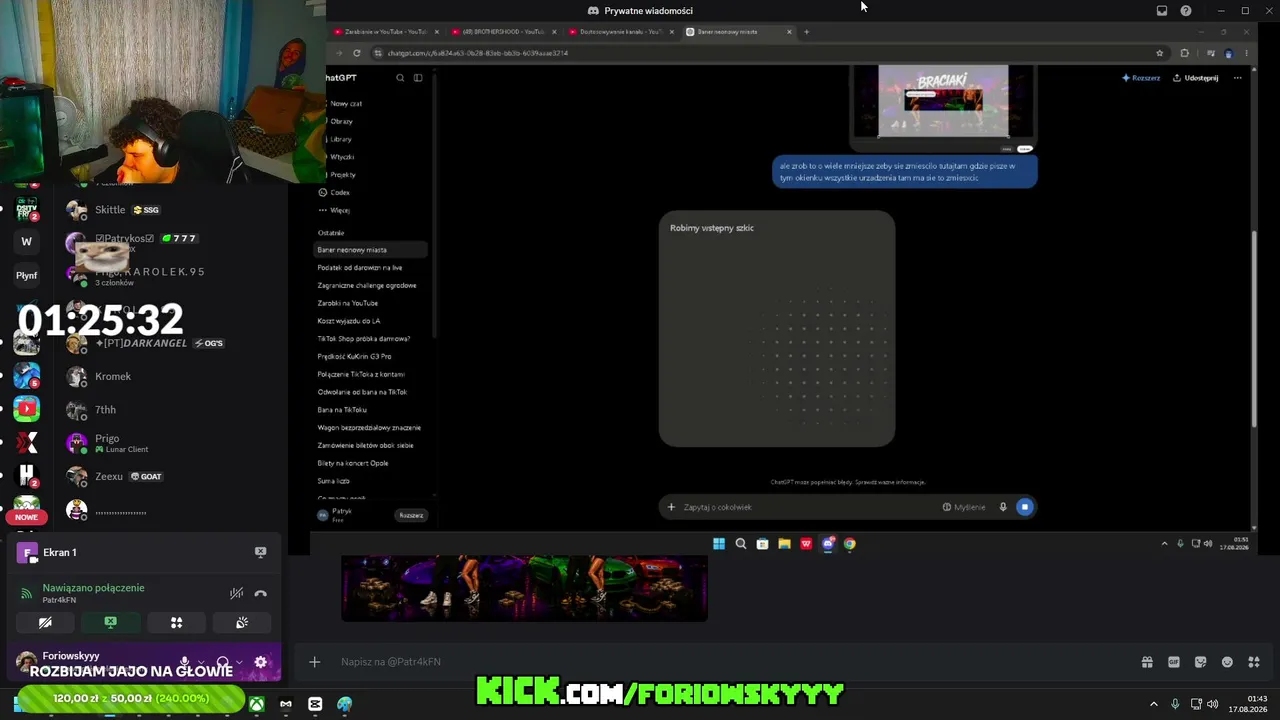Image resolution: width=1280 pixels, height=720 pixels.
Task: Click the Rozszerz upgrade link at top
Action: [1141, 78]
